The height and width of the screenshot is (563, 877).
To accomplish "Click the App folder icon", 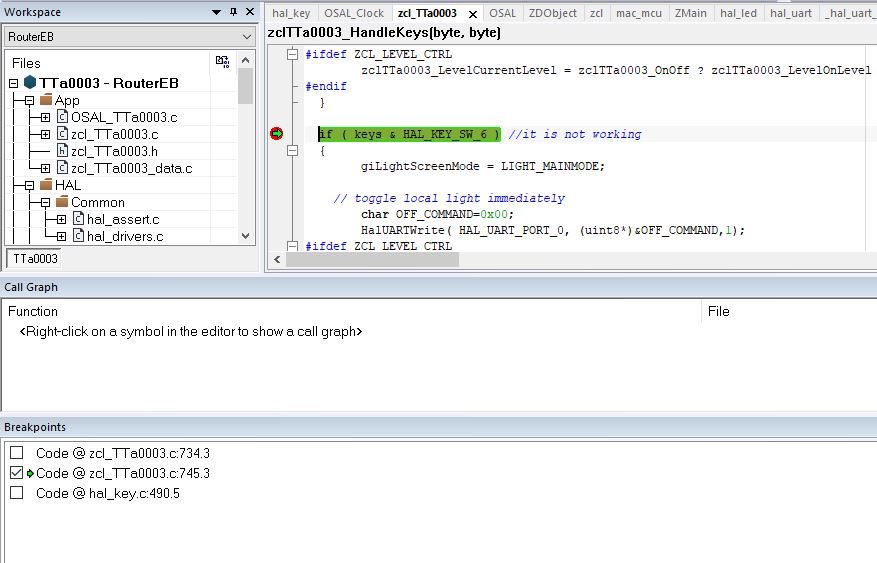I will tap(46, 100).
